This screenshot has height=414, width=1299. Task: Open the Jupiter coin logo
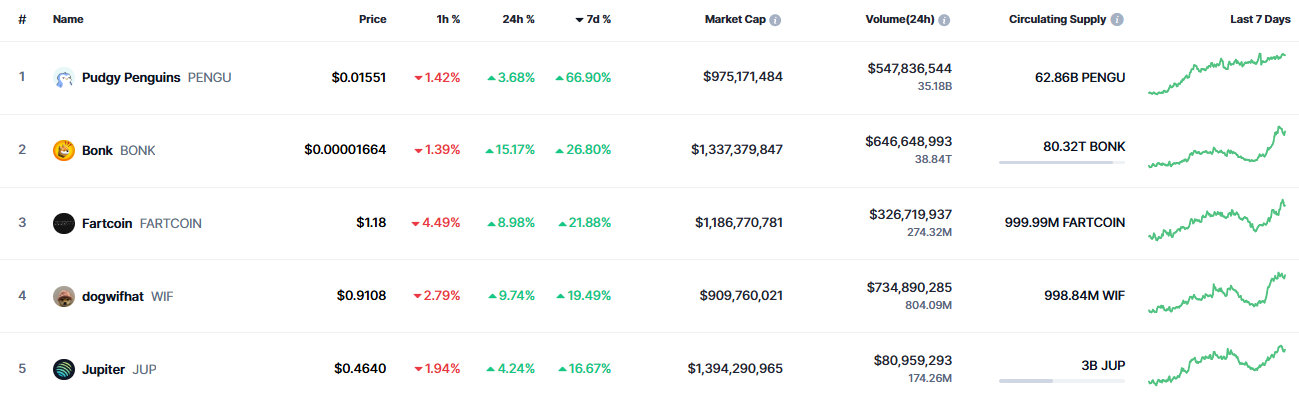tap(64, 369)
